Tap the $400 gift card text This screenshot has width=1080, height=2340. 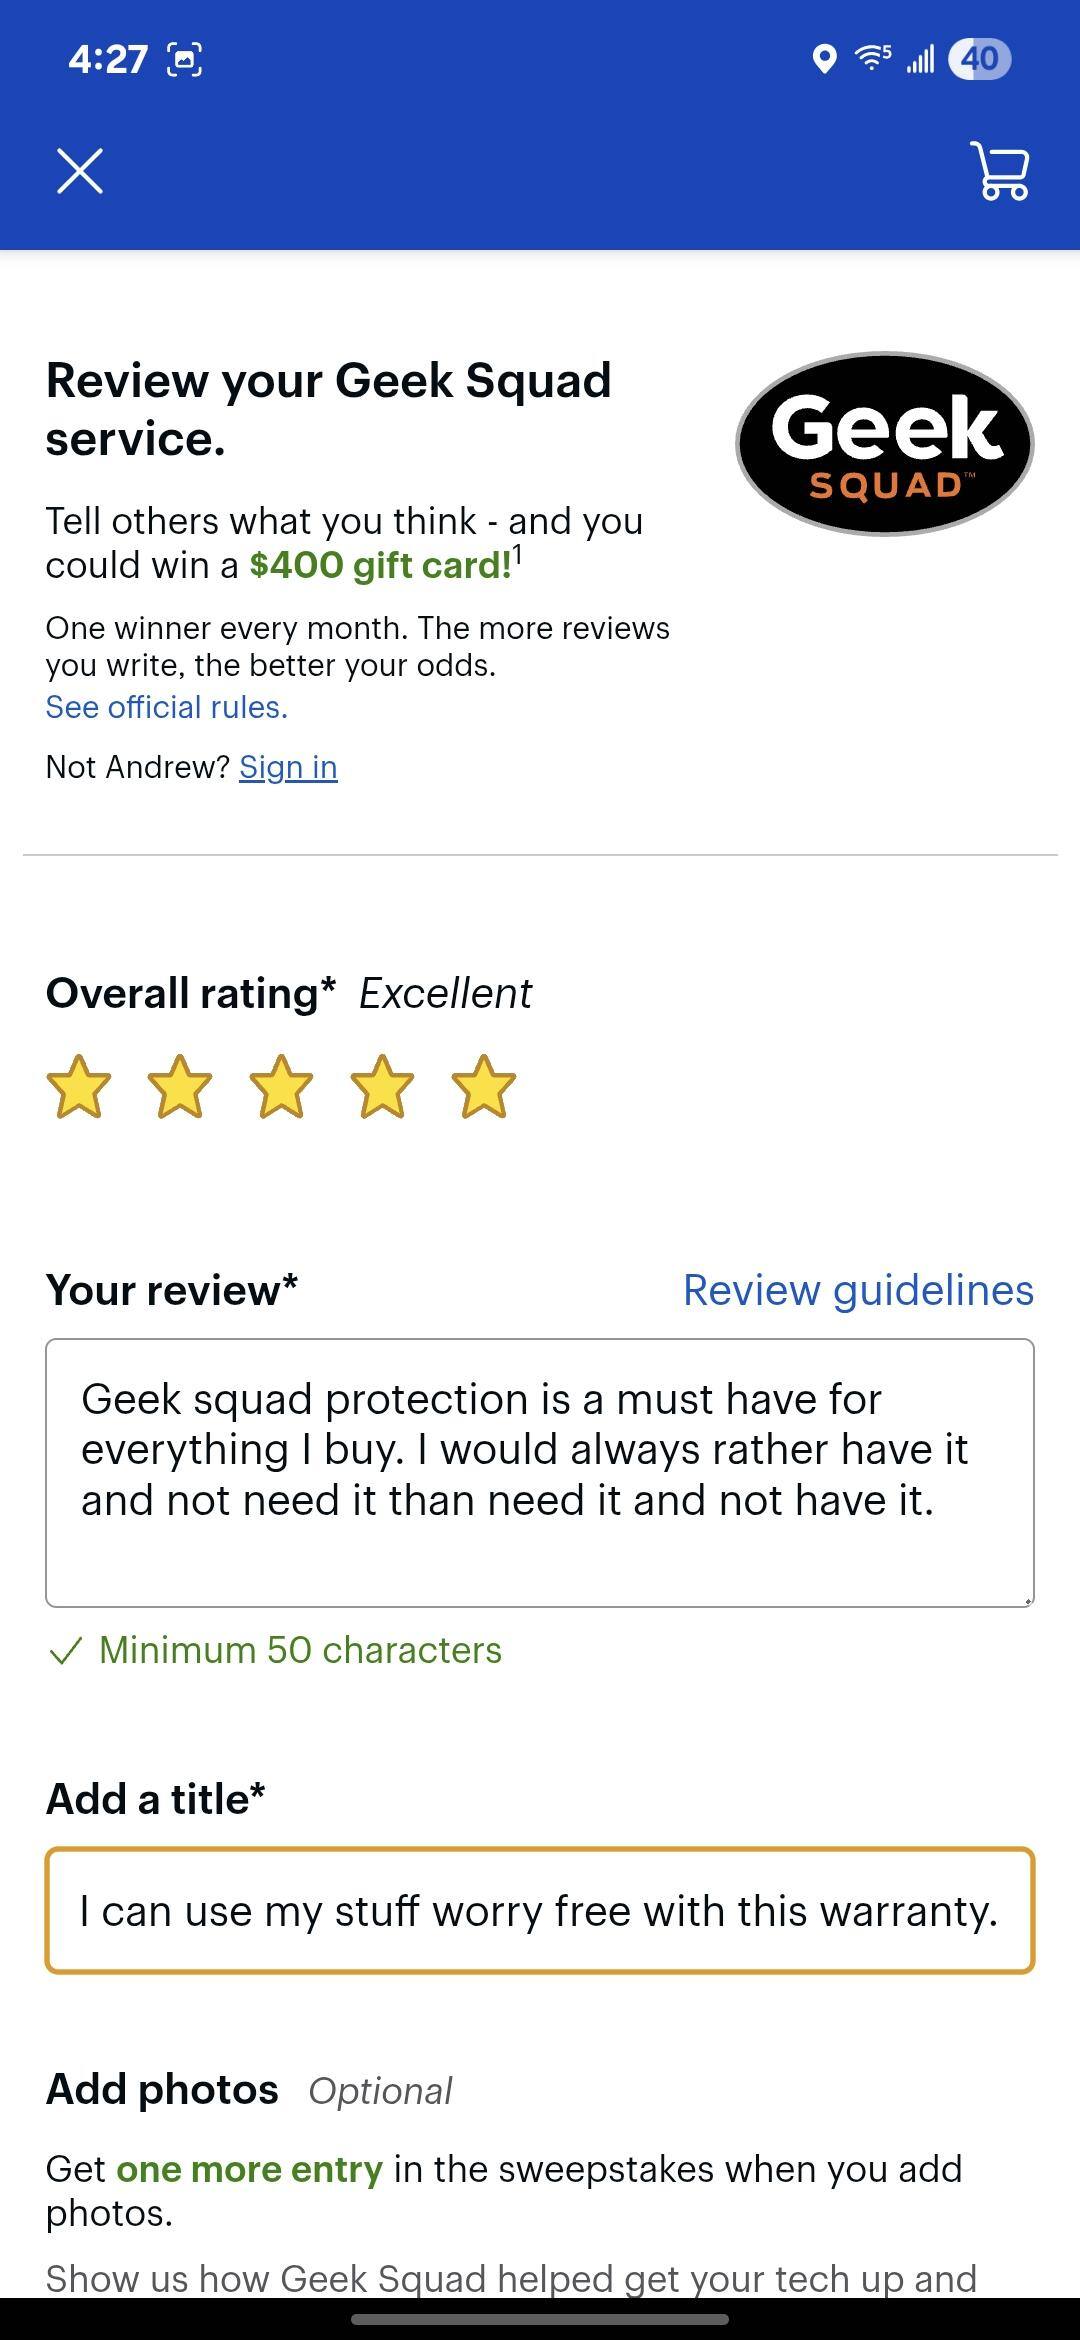[379, 563]
